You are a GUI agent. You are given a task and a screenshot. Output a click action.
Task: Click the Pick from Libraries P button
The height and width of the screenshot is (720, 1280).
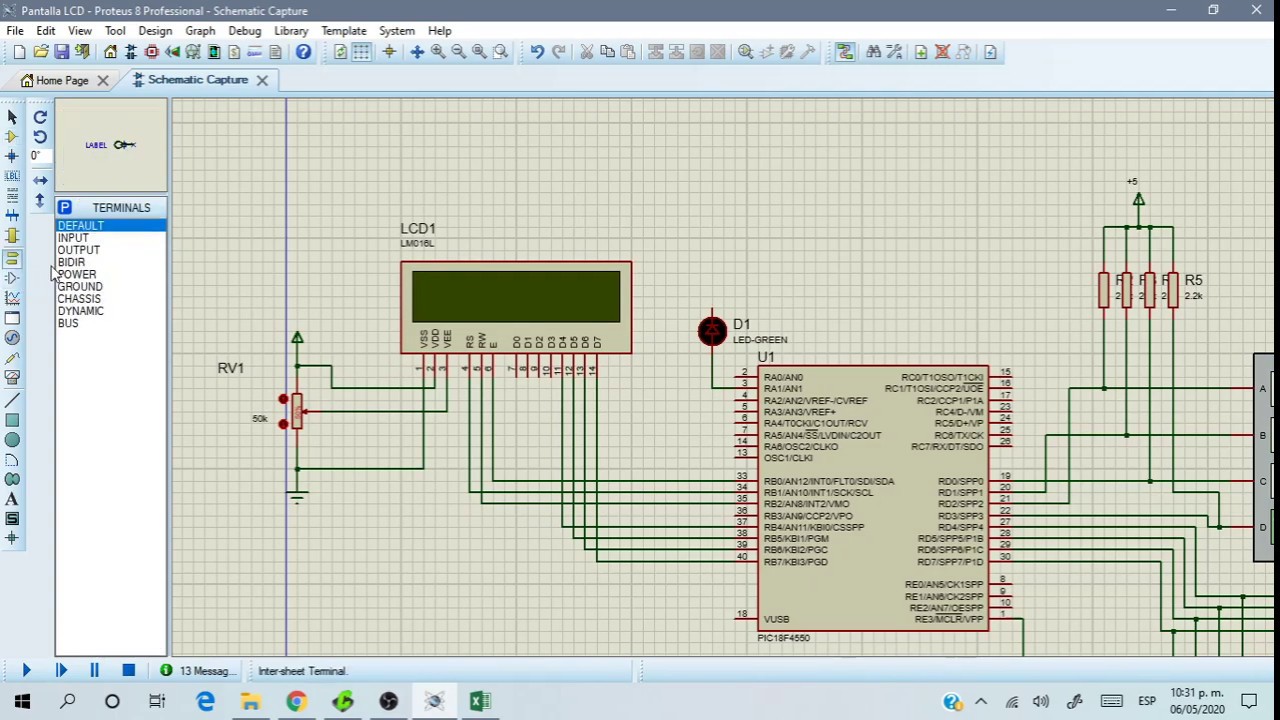click(x=64, y=207)
